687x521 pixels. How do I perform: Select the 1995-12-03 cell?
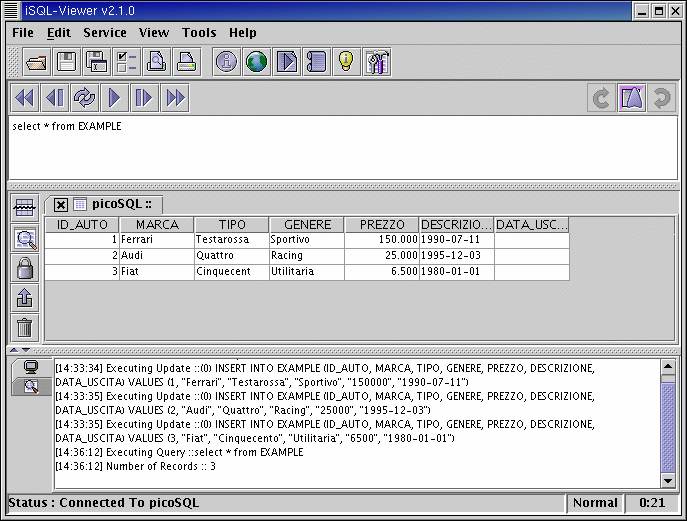457,255
